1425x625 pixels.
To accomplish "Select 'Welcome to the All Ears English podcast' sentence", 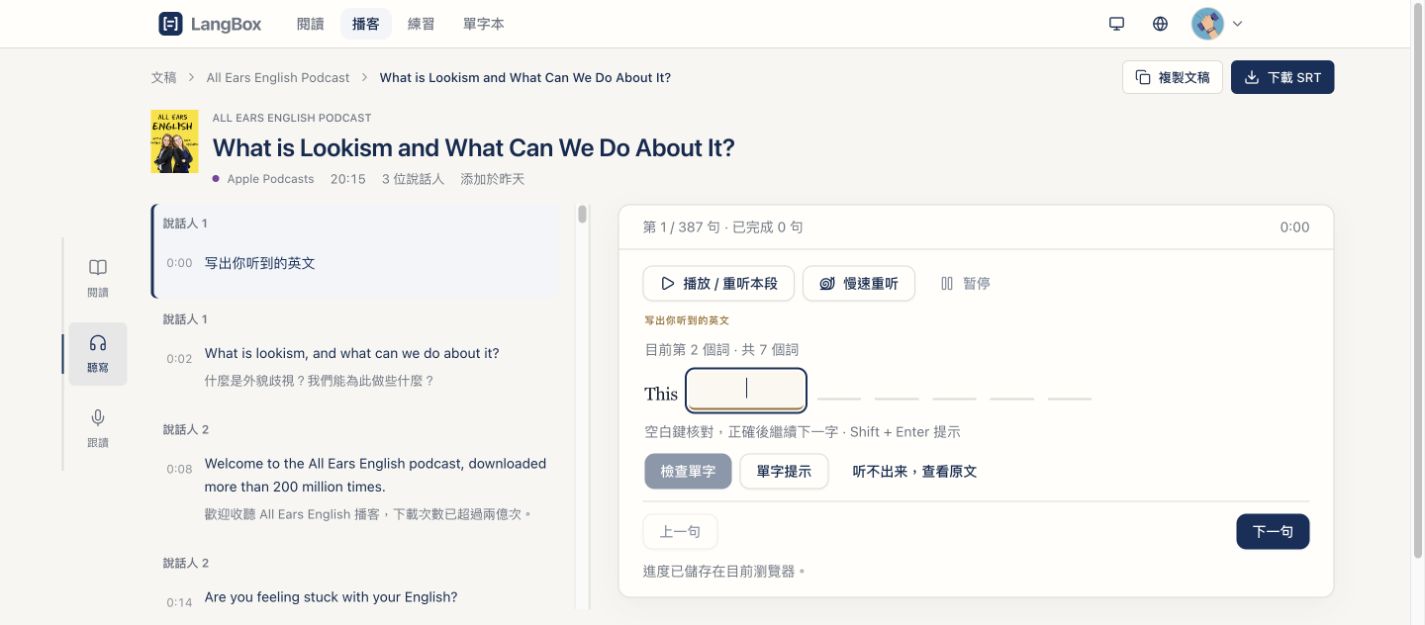I will (x=375, y=475).
